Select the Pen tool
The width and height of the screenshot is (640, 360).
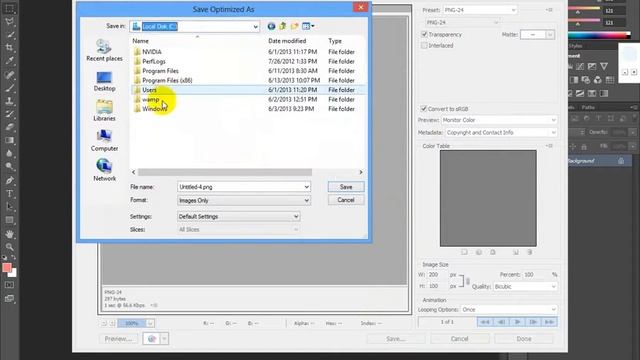[x=9, y=180]
